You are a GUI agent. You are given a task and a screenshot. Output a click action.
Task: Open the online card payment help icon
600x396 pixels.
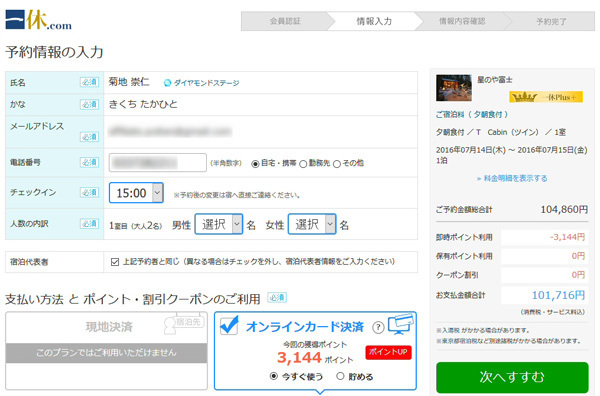point(378,327)
